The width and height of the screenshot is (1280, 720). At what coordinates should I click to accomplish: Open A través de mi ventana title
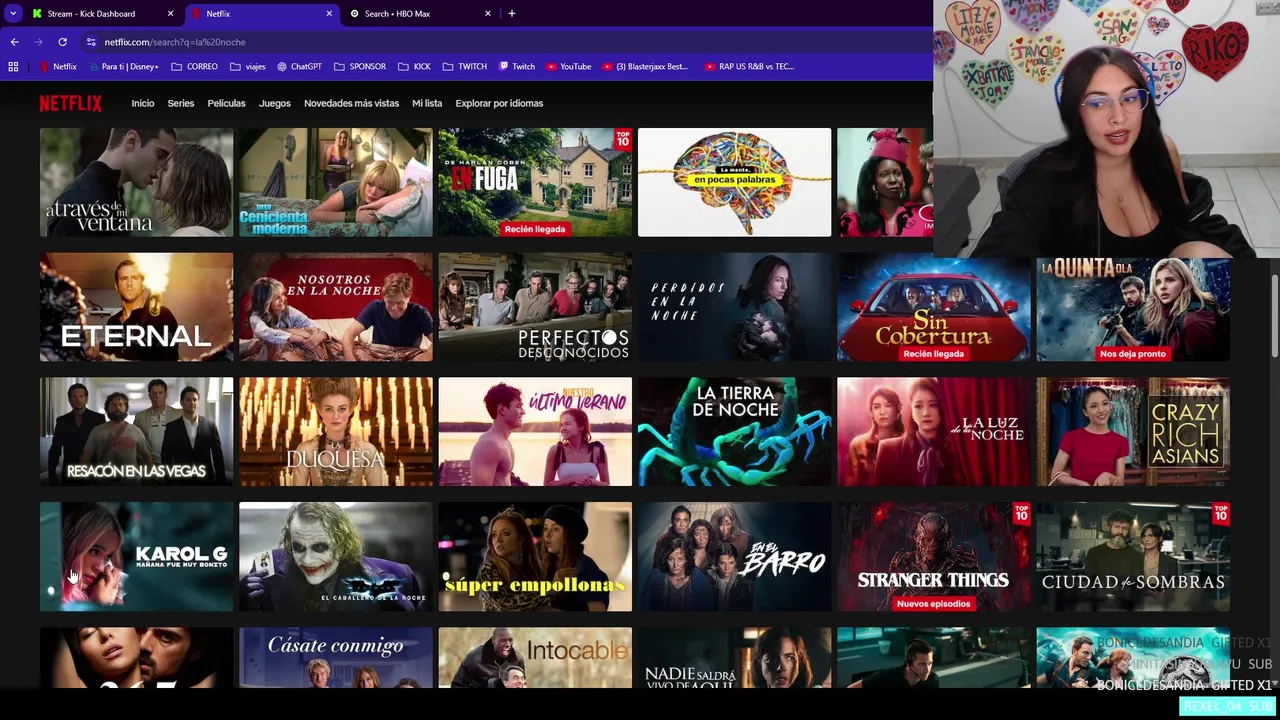(136, 182)
